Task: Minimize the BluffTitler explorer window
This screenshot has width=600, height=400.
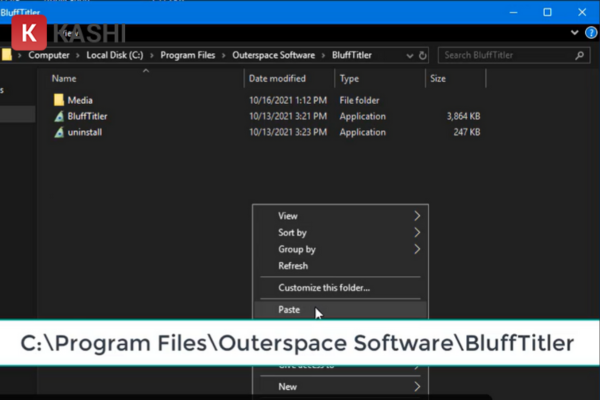Action: pos(514,13)
